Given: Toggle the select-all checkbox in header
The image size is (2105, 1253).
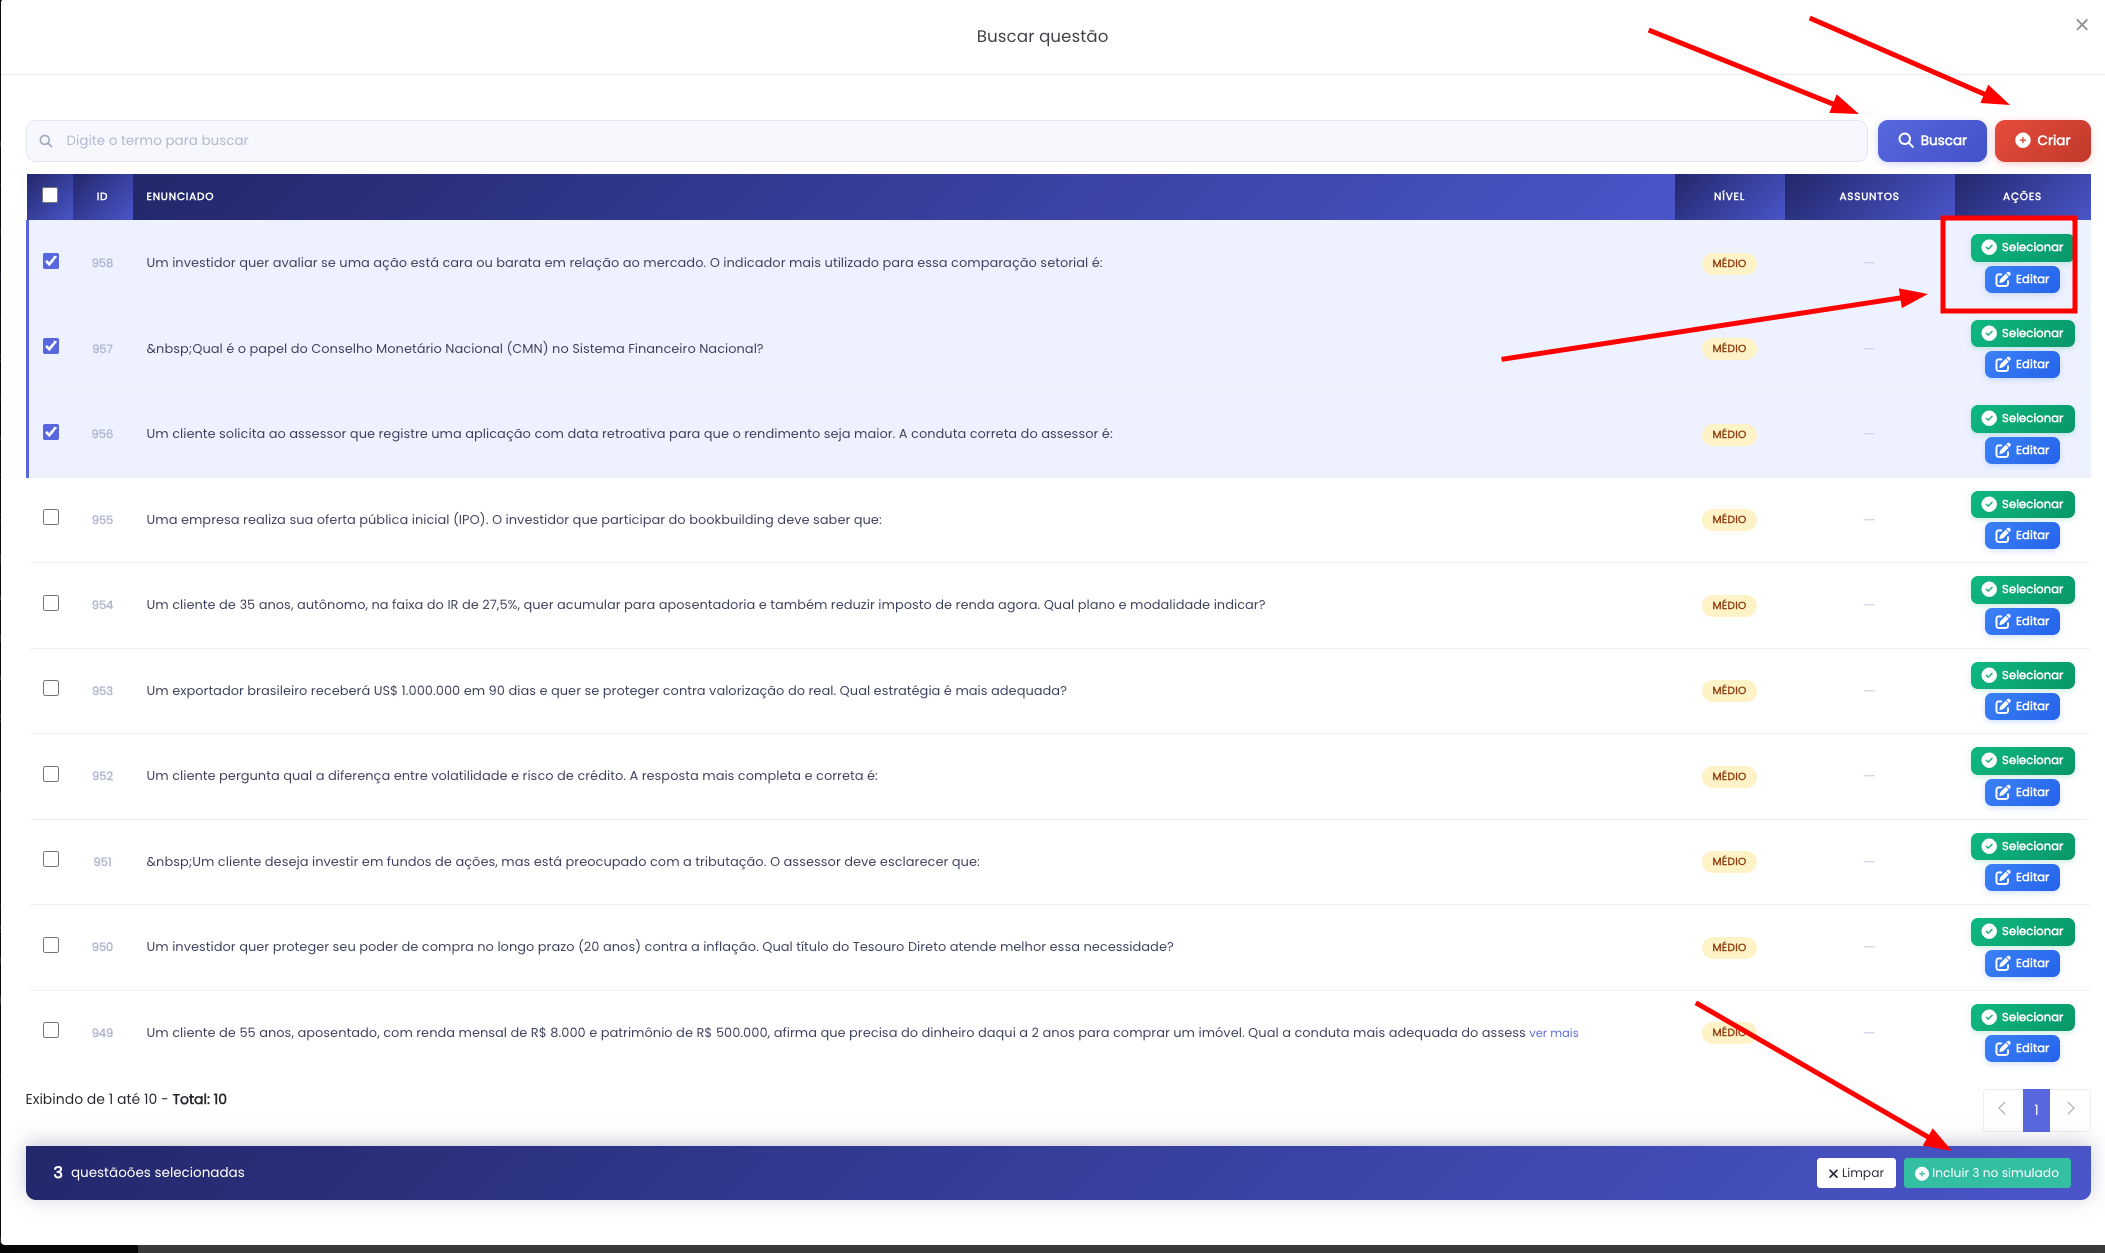Looking at the screenshot, I should (x=50, y=195).
